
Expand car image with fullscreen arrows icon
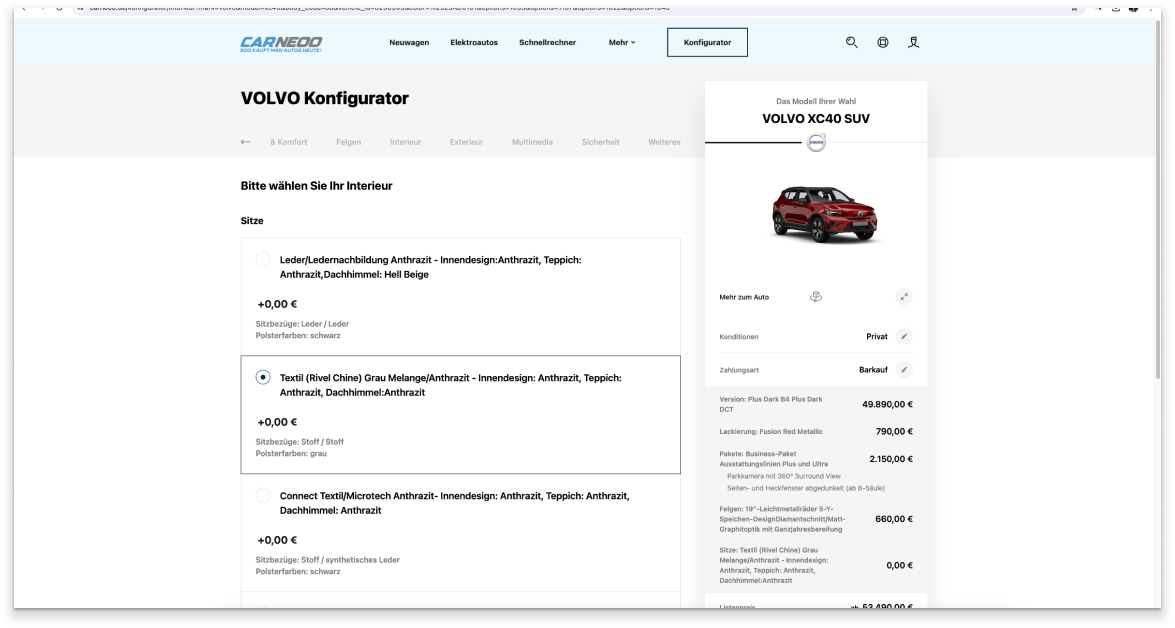(904, 297)
